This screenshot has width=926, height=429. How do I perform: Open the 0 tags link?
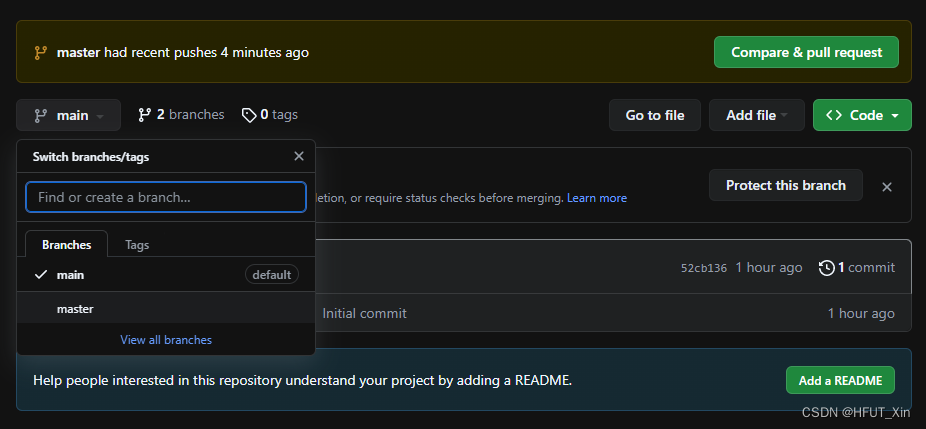(270, 115)
